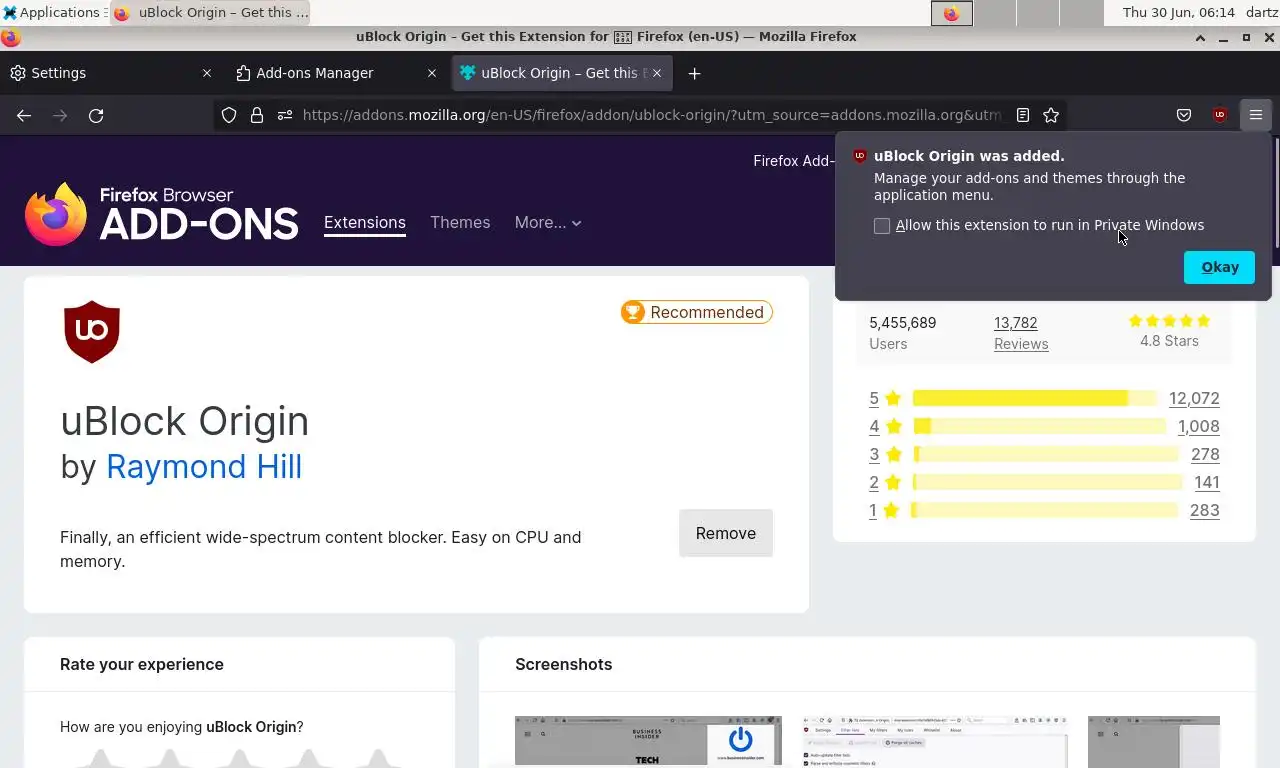1280x768 pixels.
Task: Click the 5-star rating bar
Action: (x=1035, y=398)
